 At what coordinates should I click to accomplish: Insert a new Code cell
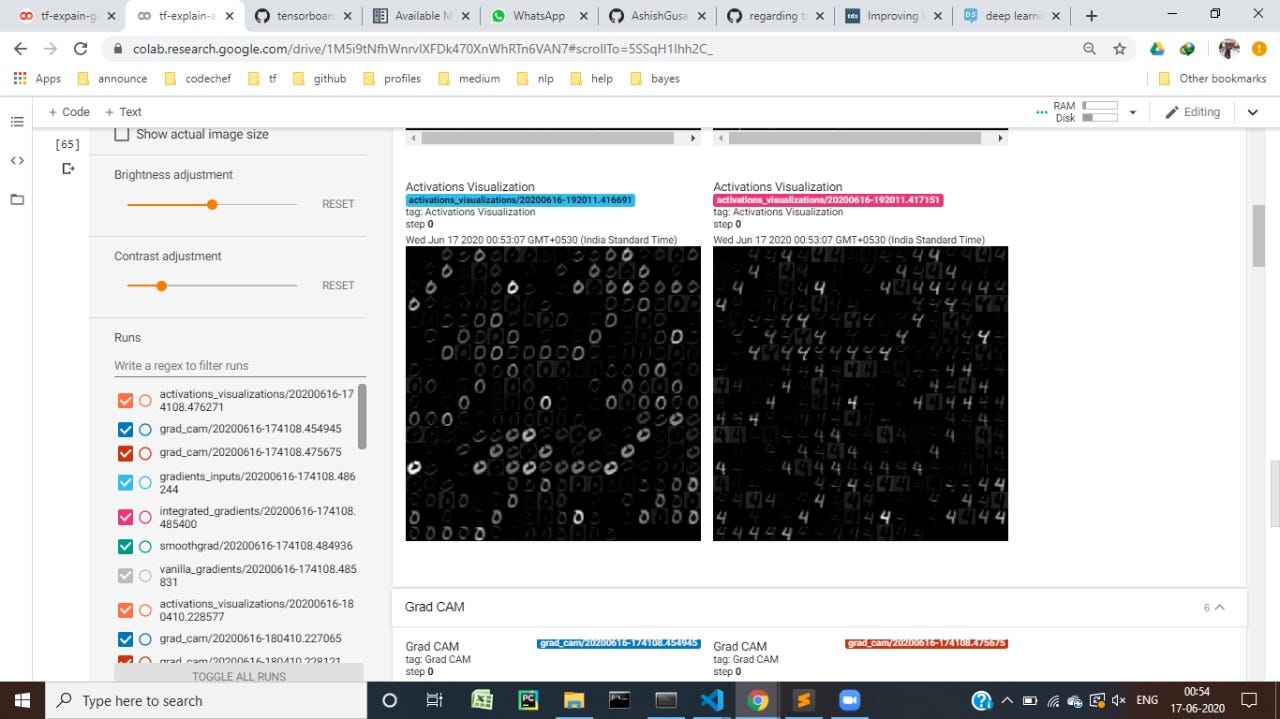pos(69,112)
